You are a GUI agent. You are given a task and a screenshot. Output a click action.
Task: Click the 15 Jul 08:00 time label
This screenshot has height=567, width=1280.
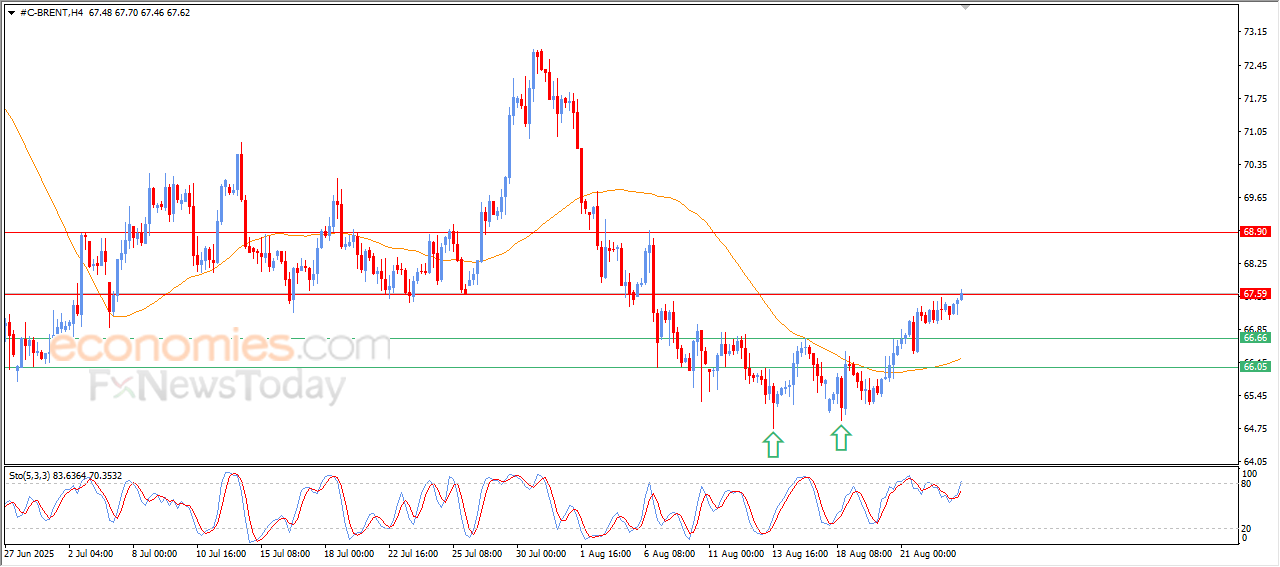coord(285,552)
